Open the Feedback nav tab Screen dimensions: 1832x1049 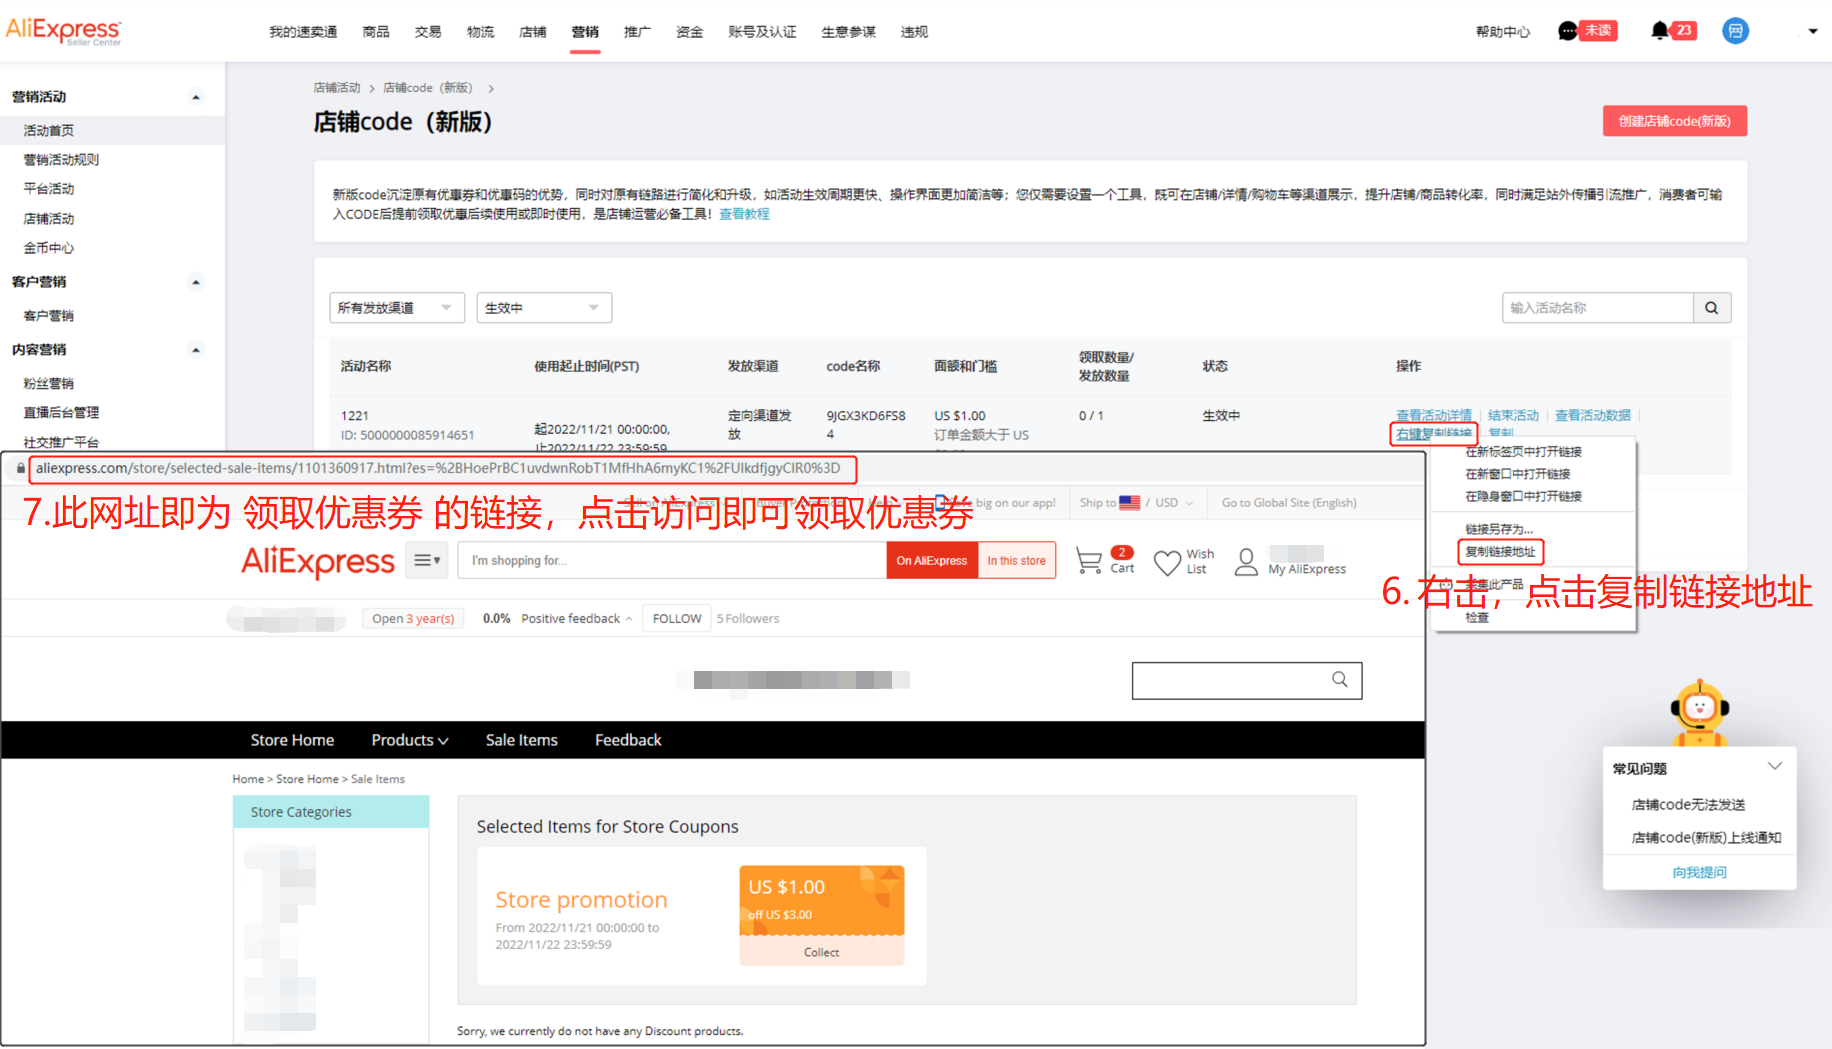point(628,740)
